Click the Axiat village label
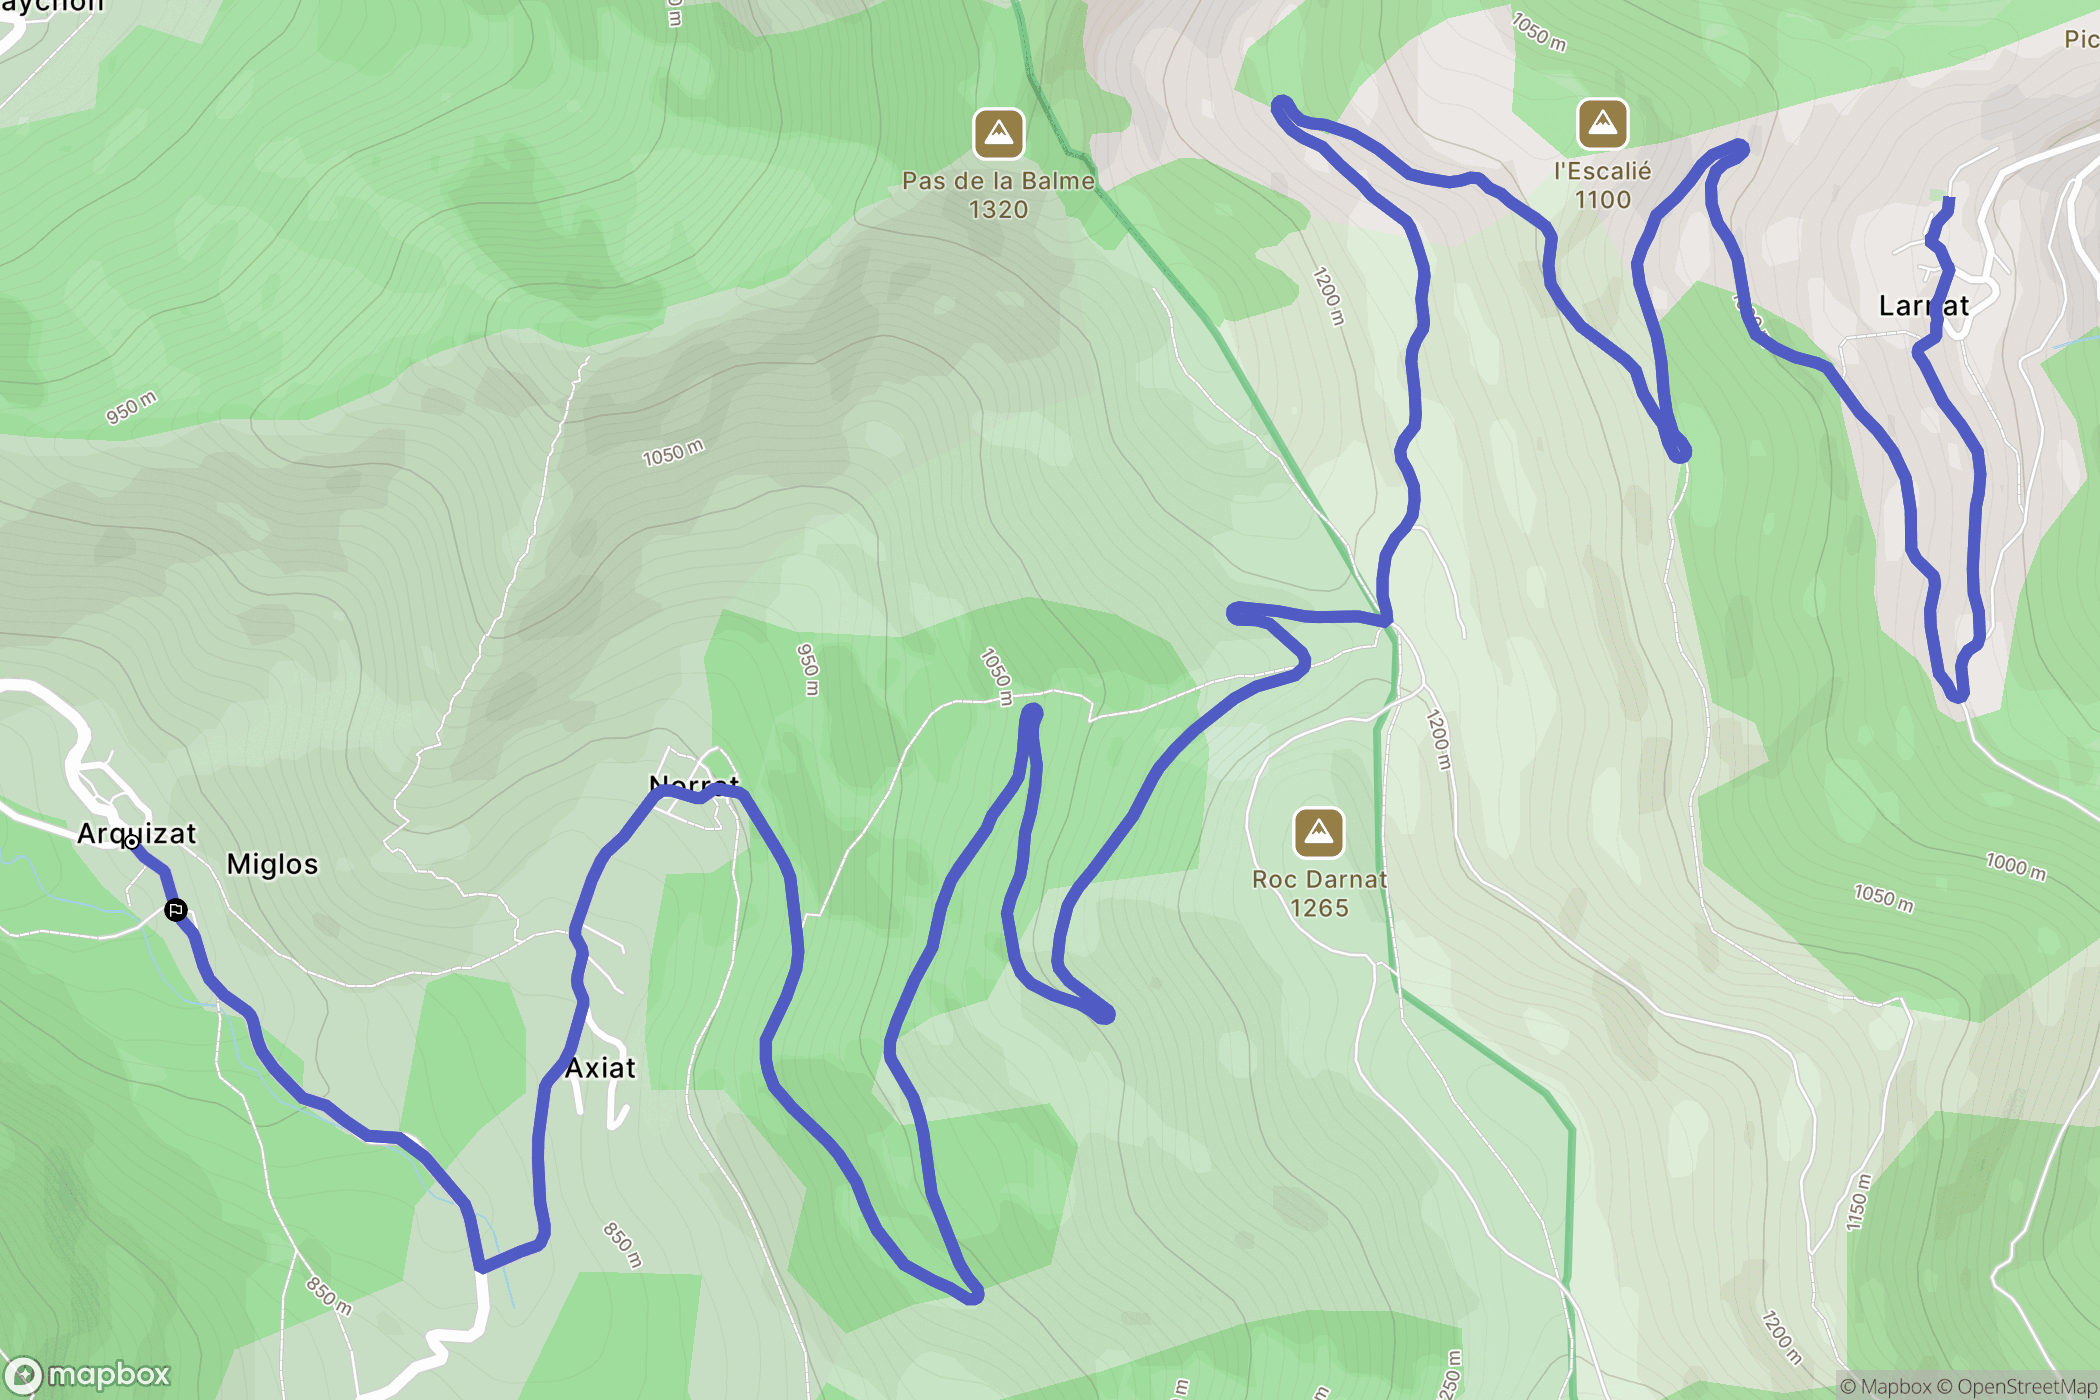 600,1068
